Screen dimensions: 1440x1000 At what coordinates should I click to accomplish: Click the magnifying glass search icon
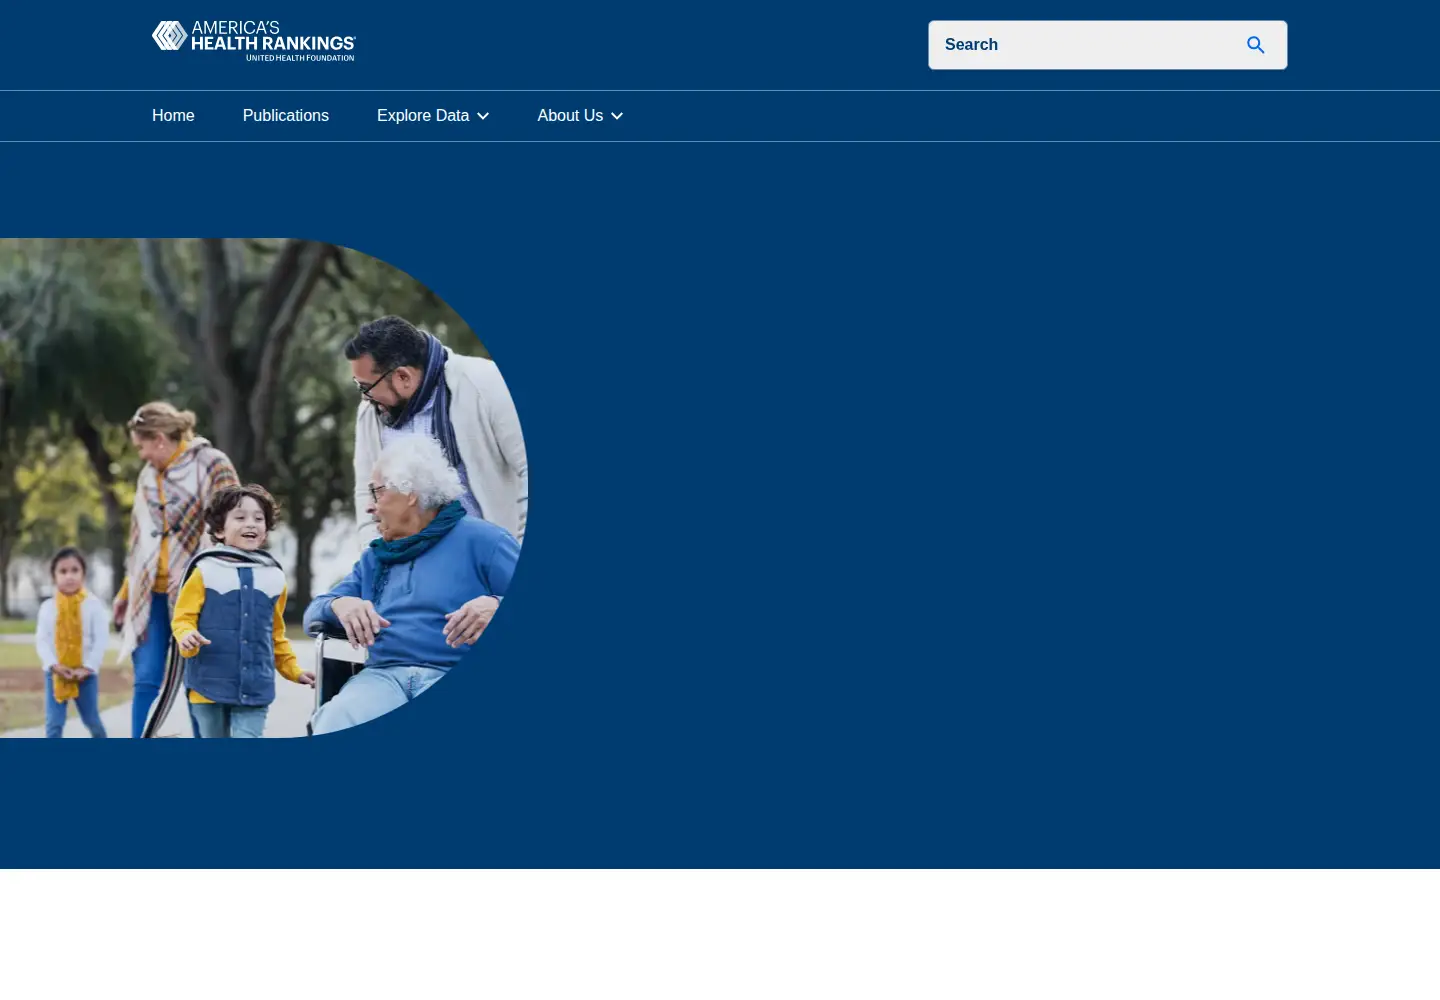(x=1256, y=45)
